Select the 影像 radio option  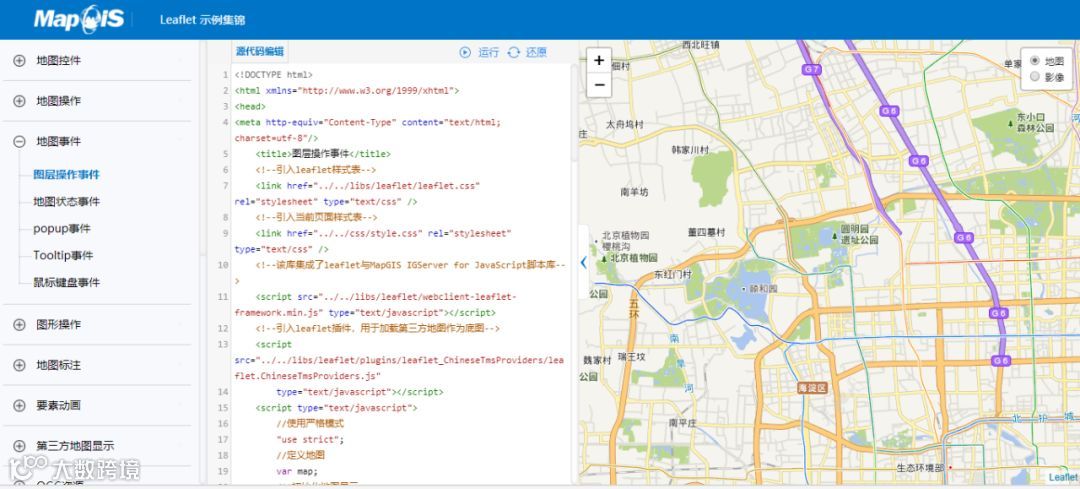(x=1034, y=77)
